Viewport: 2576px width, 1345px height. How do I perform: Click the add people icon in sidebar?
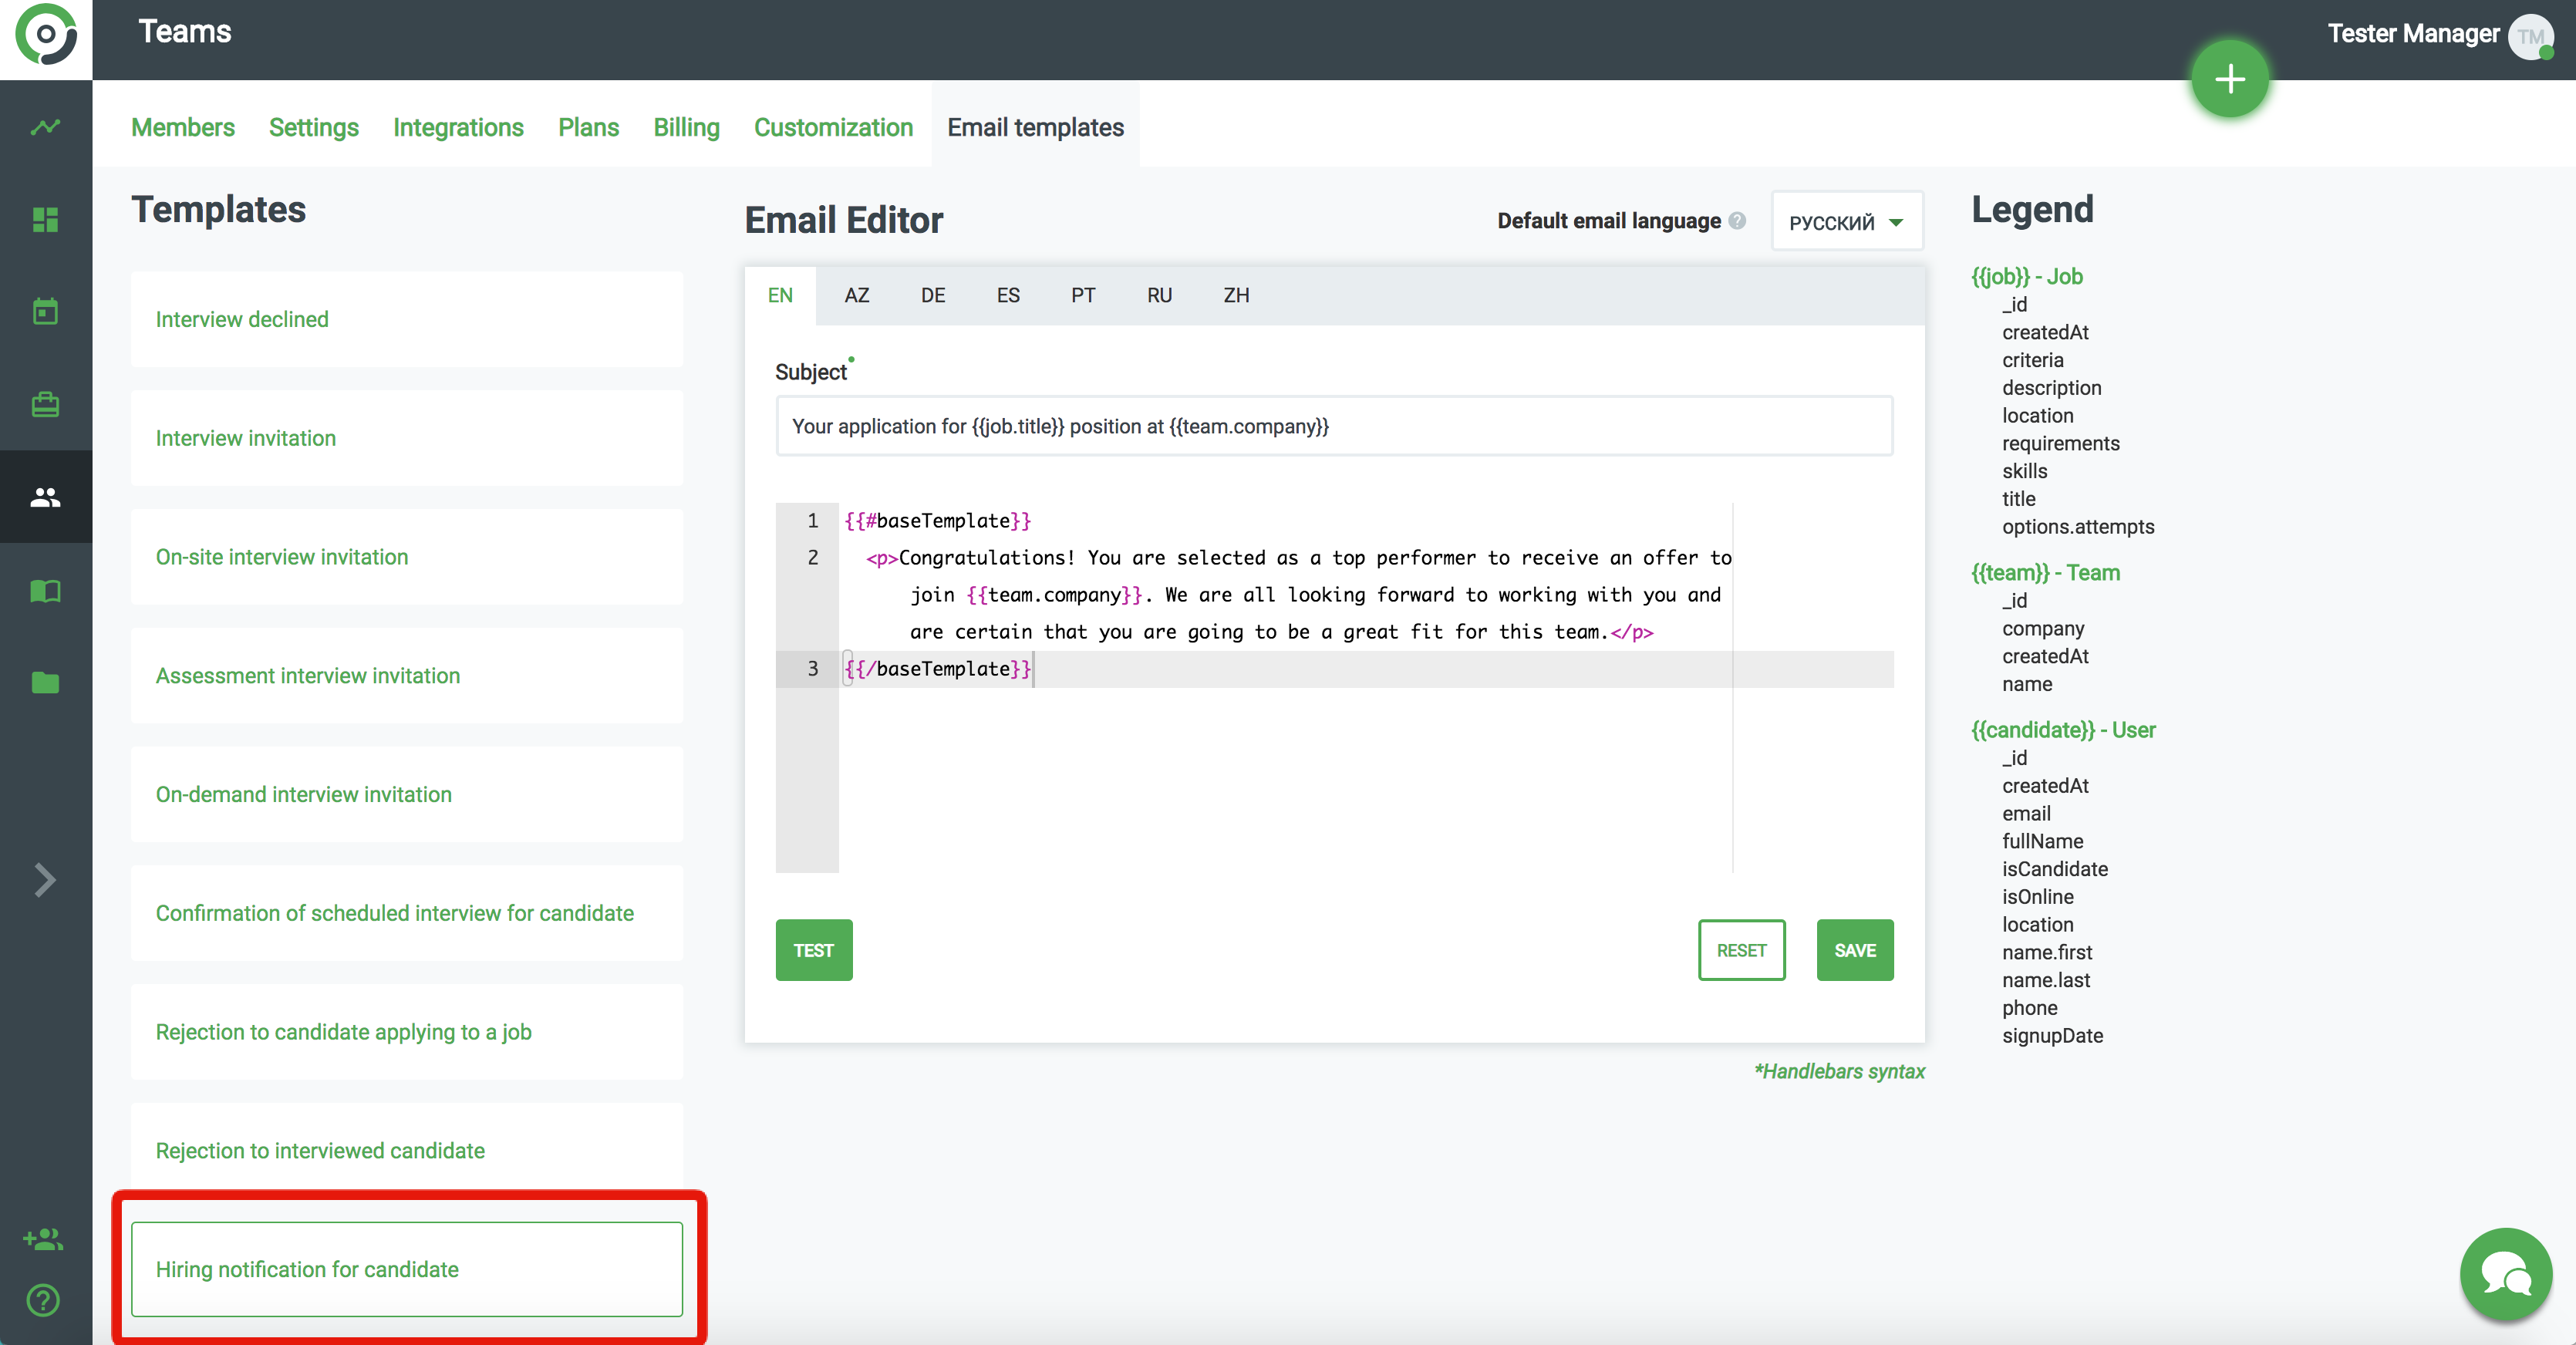pos(43,1239)
